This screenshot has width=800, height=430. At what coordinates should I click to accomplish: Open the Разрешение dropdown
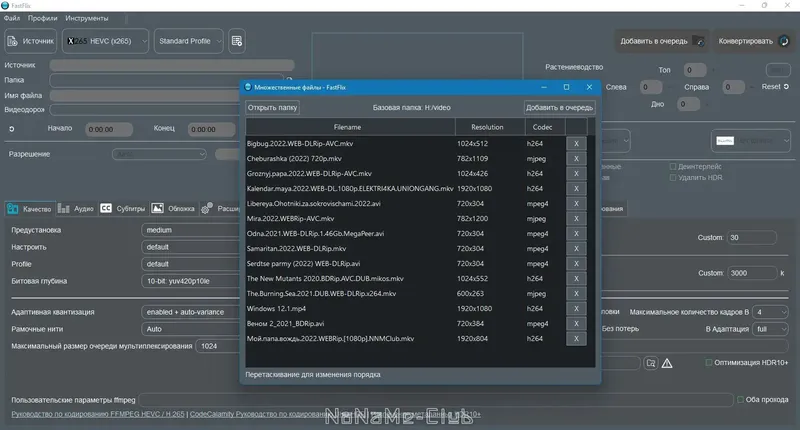[159, 154]
